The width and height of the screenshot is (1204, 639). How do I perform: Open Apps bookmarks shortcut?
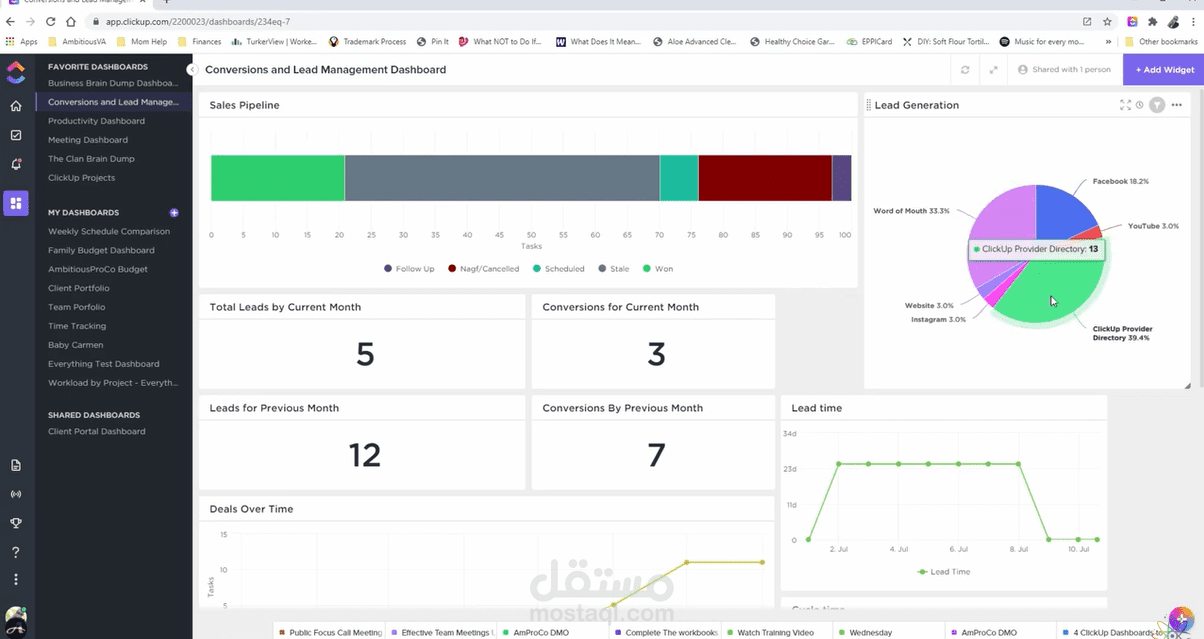click(x=21, y=42)
